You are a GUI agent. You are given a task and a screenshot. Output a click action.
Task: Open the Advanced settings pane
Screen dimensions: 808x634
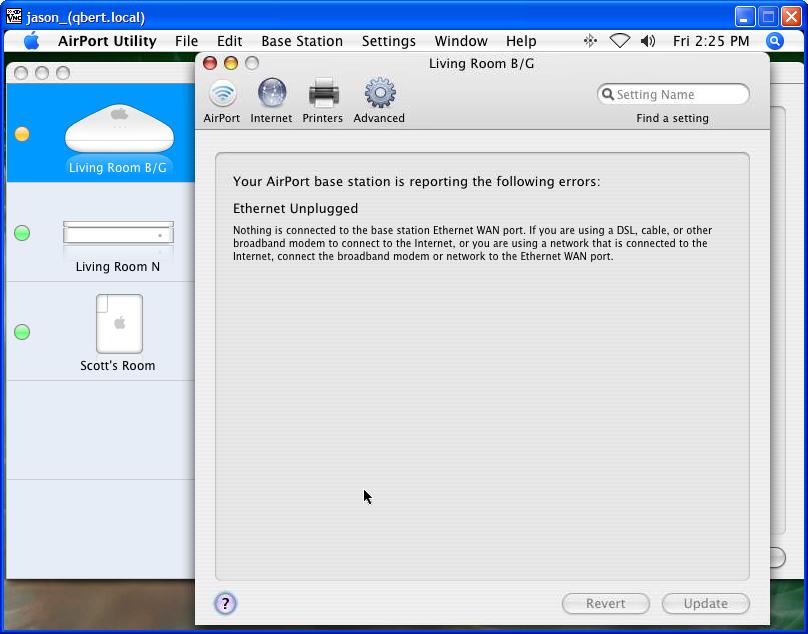[x=379, y=101]
